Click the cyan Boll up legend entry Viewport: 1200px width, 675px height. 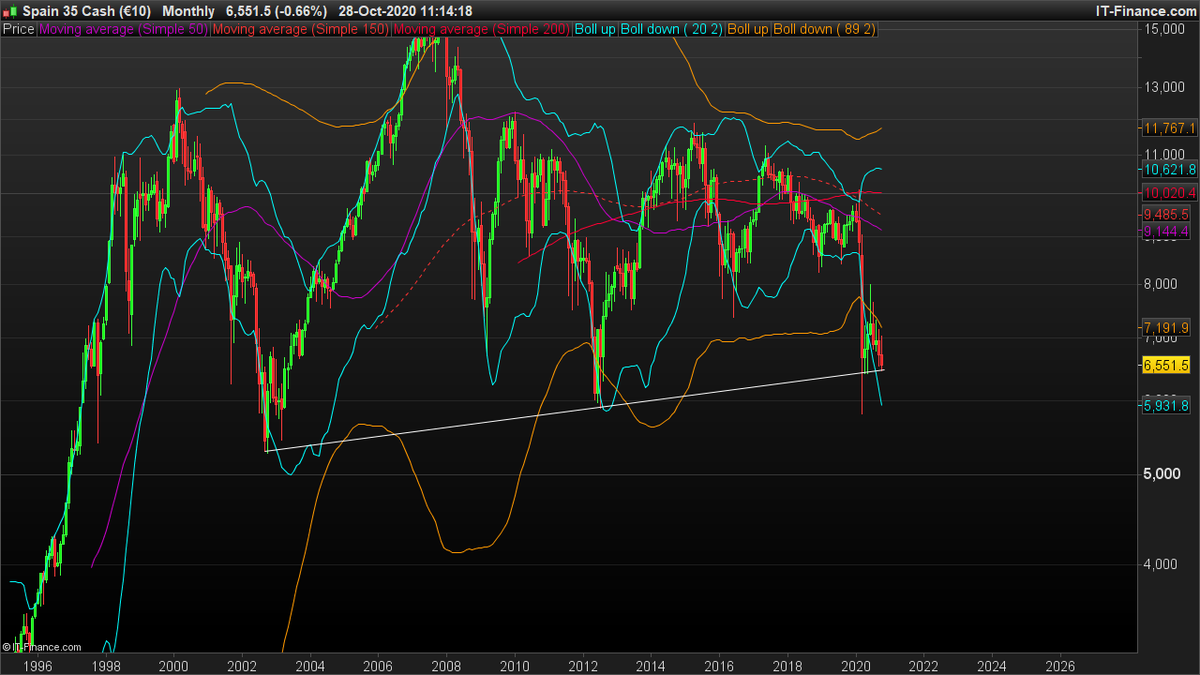(x=595, y=30)
